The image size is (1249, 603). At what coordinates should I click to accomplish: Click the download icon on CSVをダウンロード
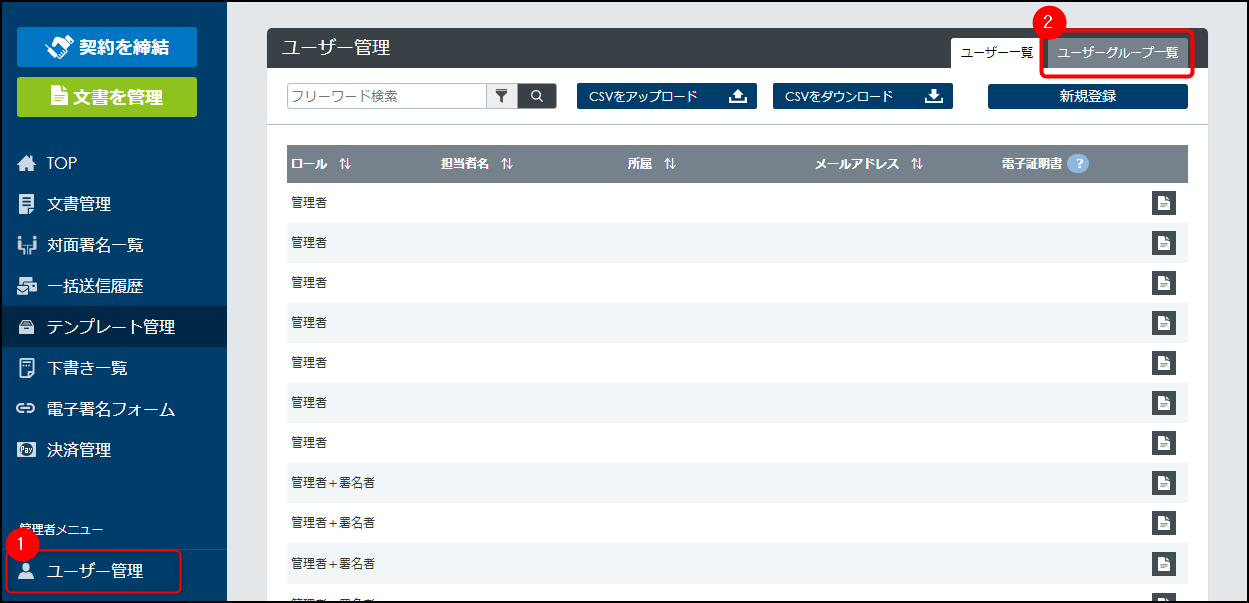pos(934,96)
